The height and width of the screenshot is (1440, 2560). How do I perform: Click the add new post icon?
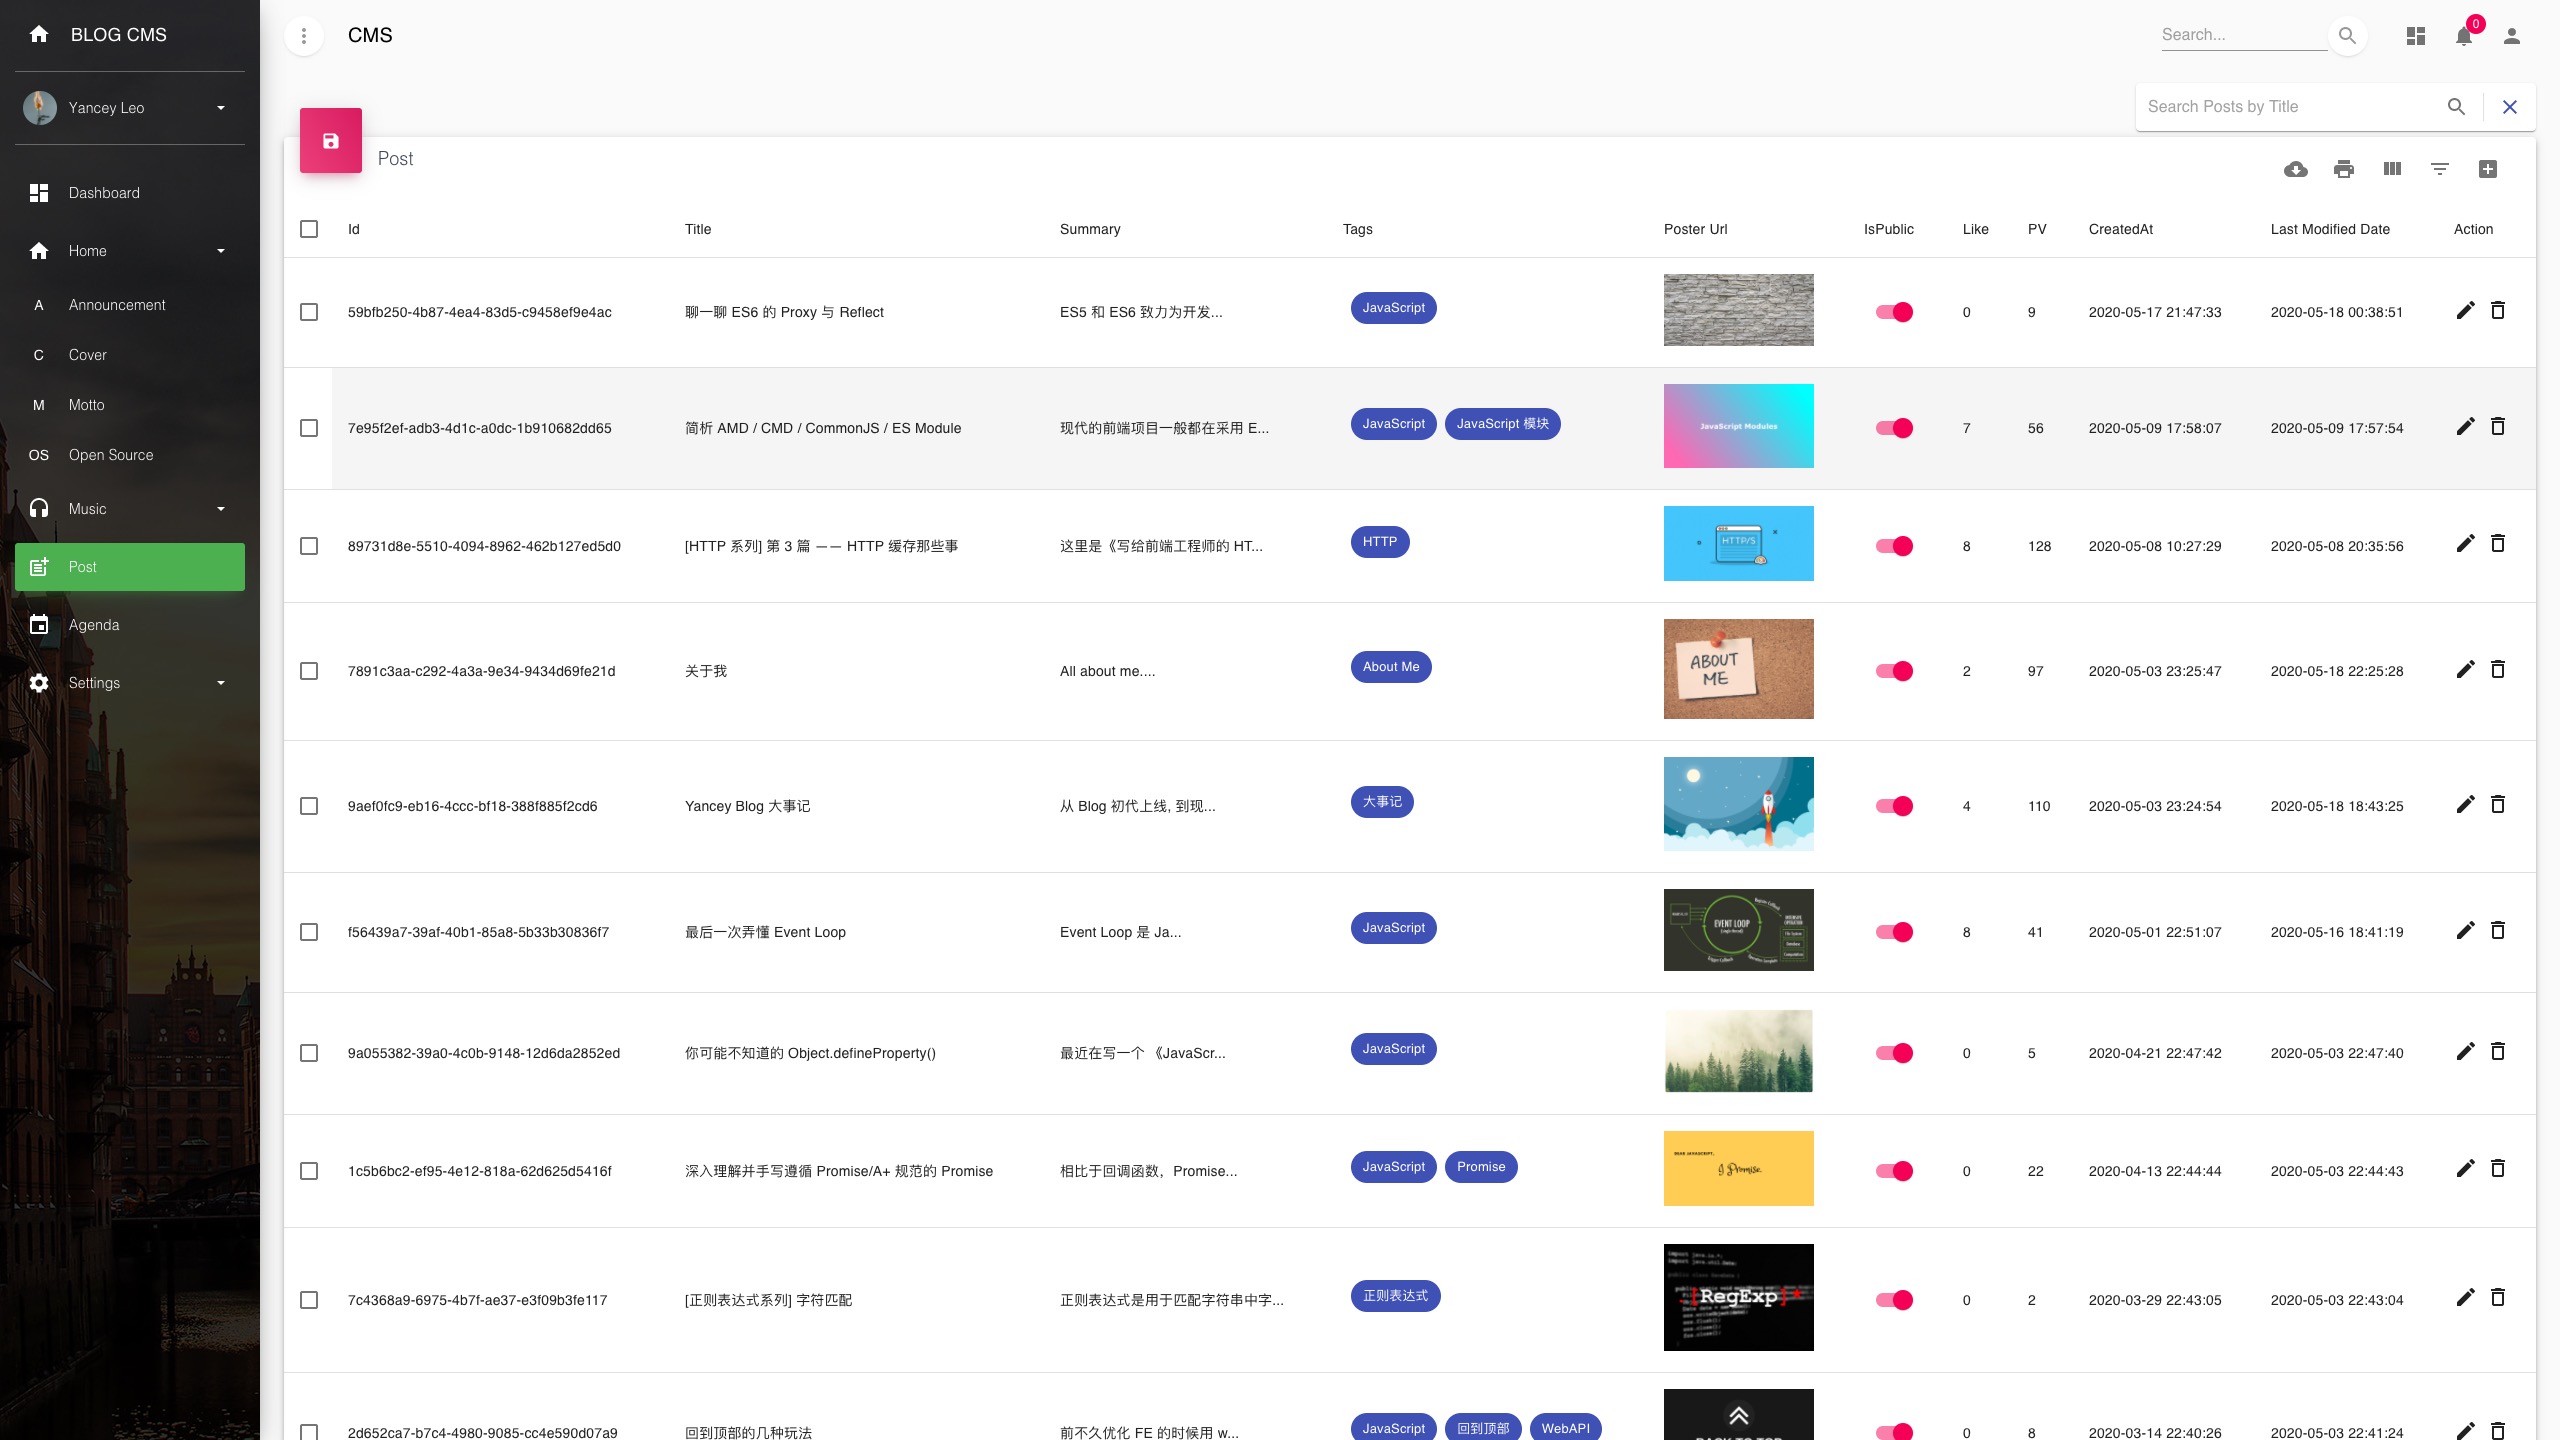pos(2488,169)
